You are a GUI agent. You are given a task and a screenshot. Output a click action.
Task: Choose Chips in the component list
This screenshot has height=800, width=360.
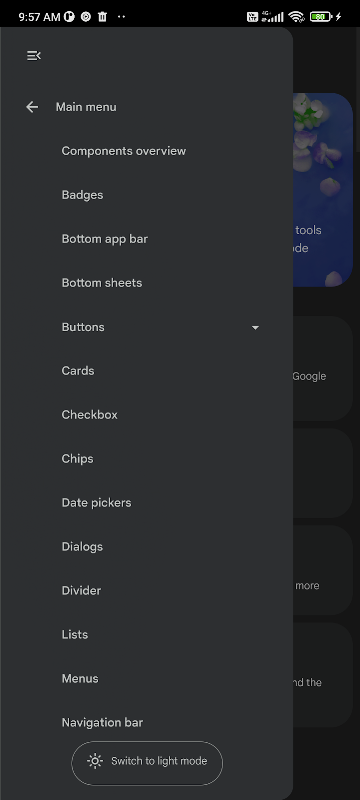pos(78,459)
